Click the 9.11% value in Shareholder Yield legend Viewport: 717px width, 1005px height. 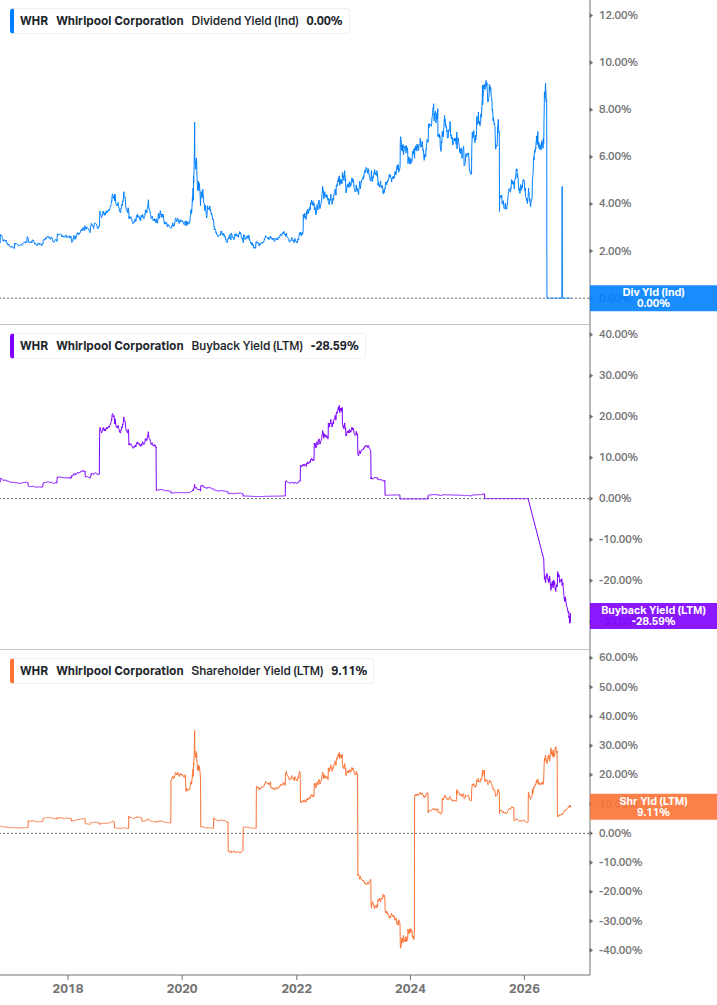click(349, 670)
